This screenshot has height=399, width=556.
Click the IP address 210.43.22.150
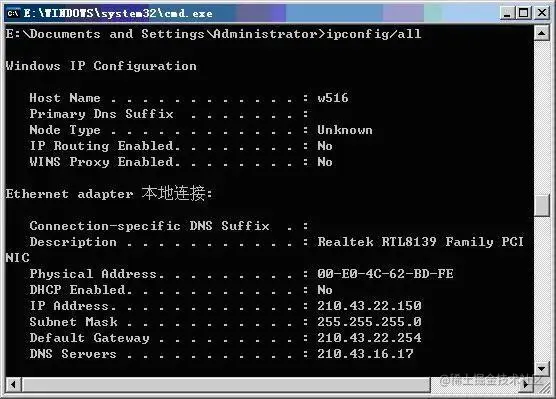pyautogui.click(x=369, y=305)
